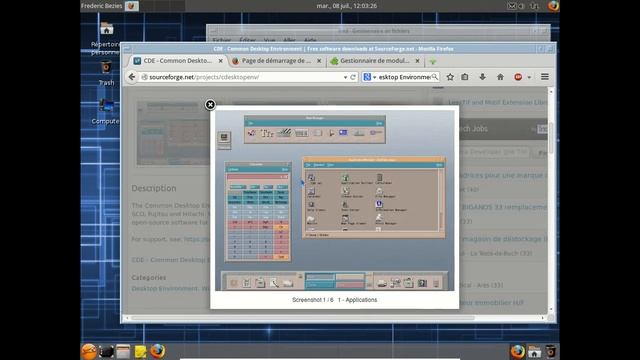Open the orange menu launcher in bottom dock
Screen dimensions: 640x360
click(x=89, y=351)
